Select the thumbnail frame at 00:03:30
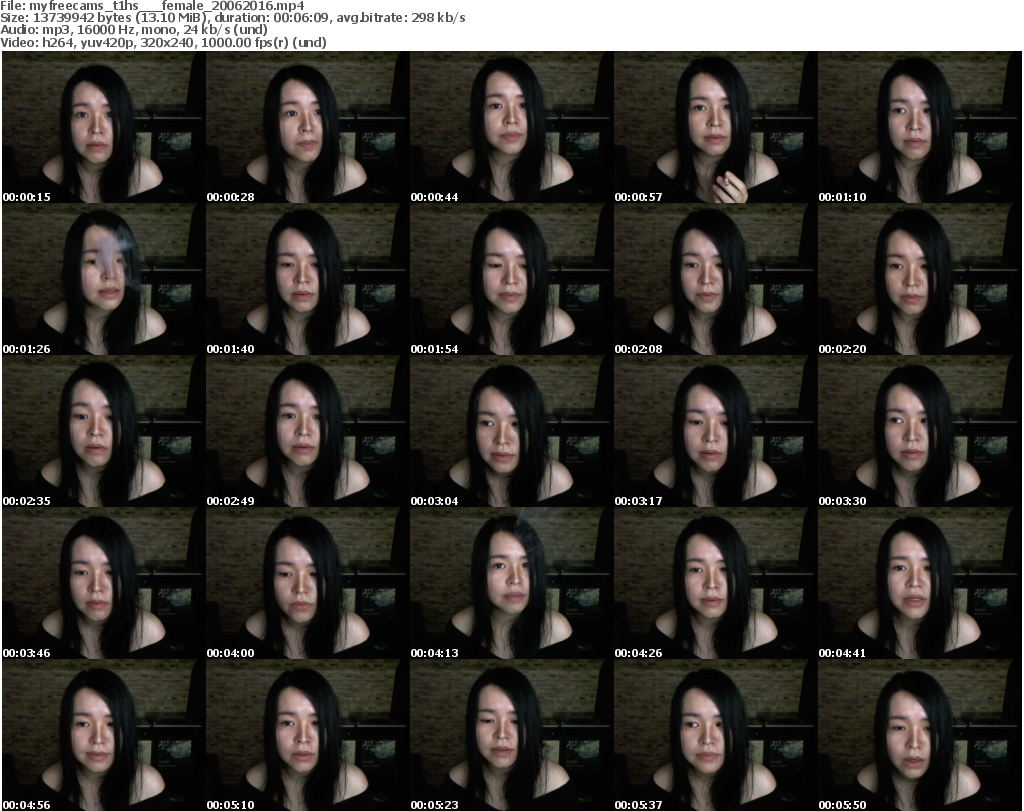This screenshot has height=811, width=1024. 920,432
